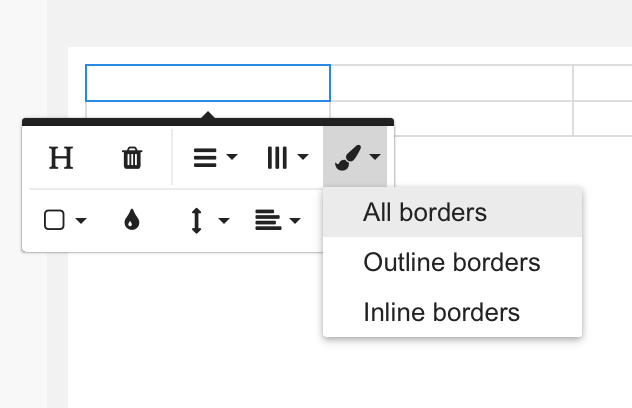Click the vertical align up-down arrow icon
Screen dimensions: 632x408
(x=196, y=220)
